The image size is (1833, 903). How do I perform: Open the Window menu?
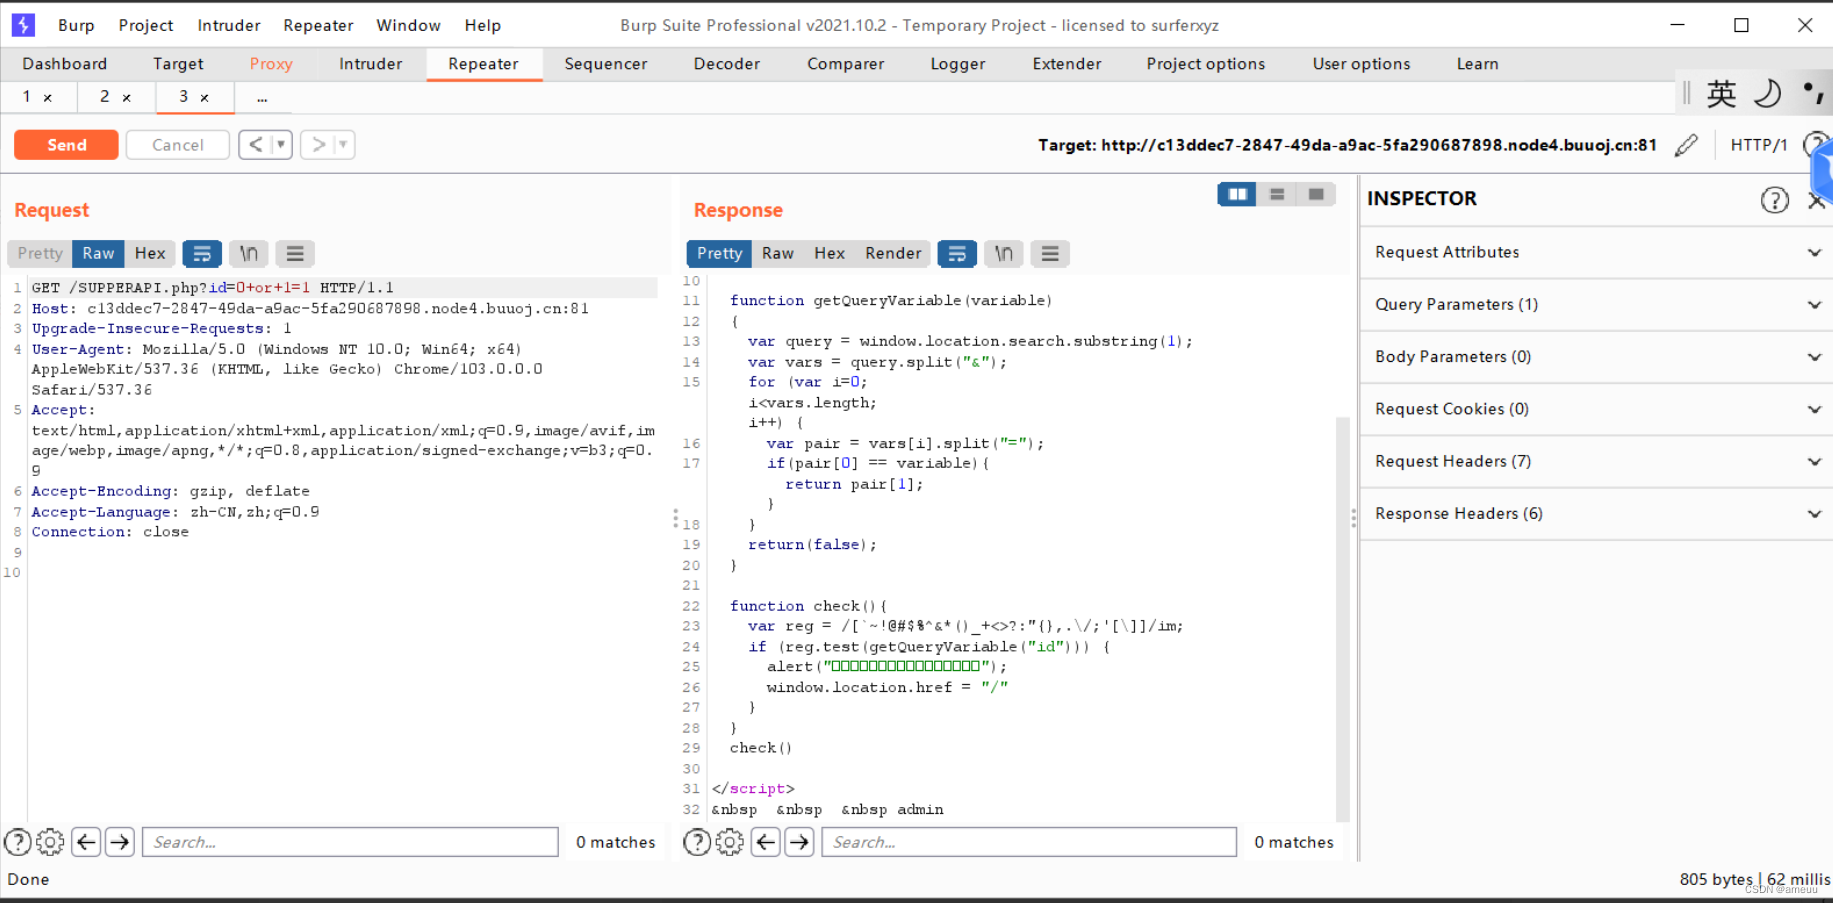[408, 26]
